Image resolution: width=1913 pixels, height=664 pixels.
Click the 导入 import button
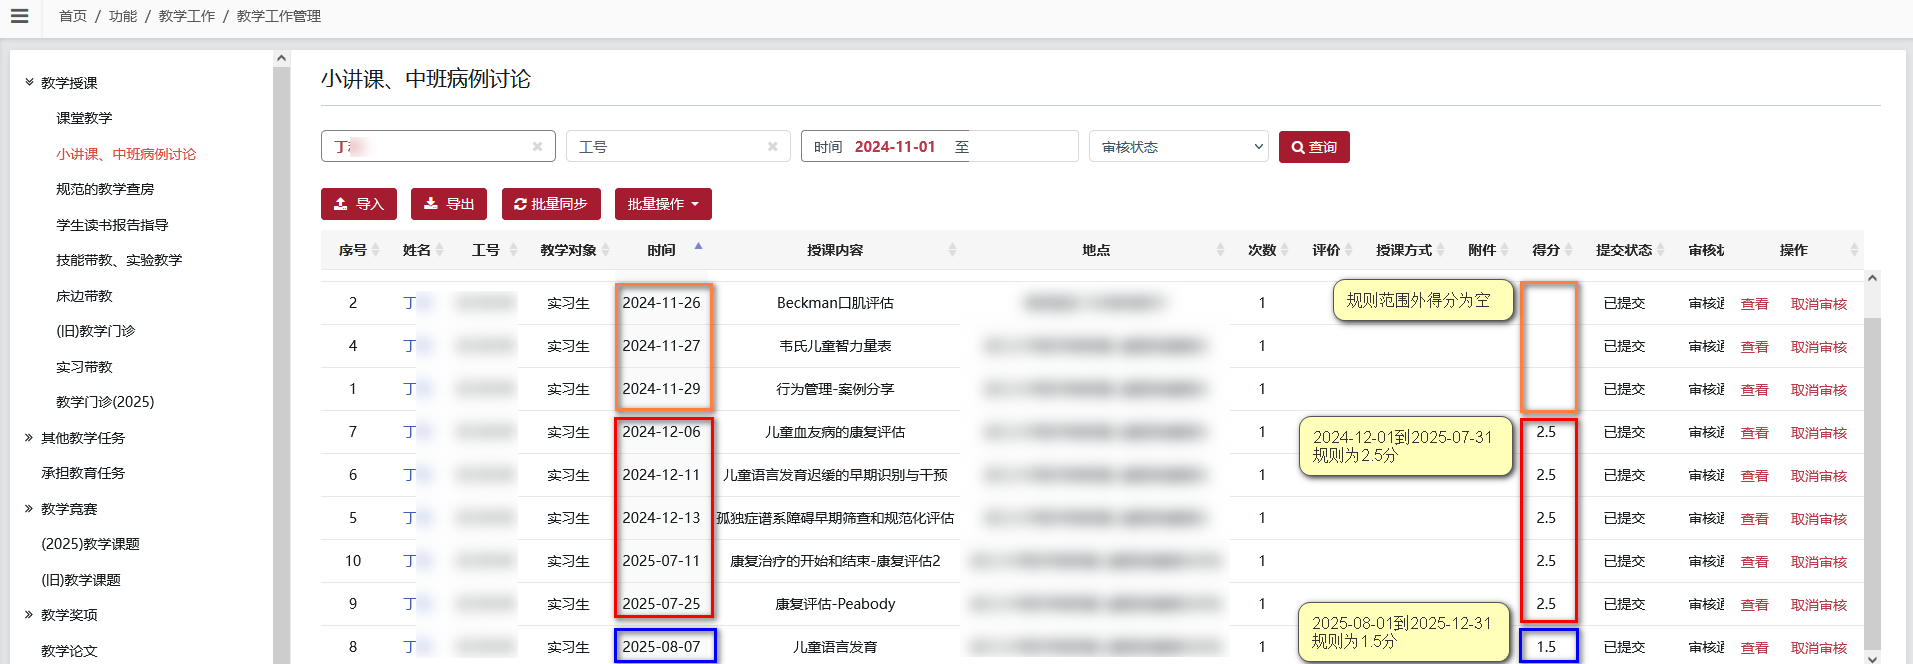pyautogui.click(x=359, y=204)
